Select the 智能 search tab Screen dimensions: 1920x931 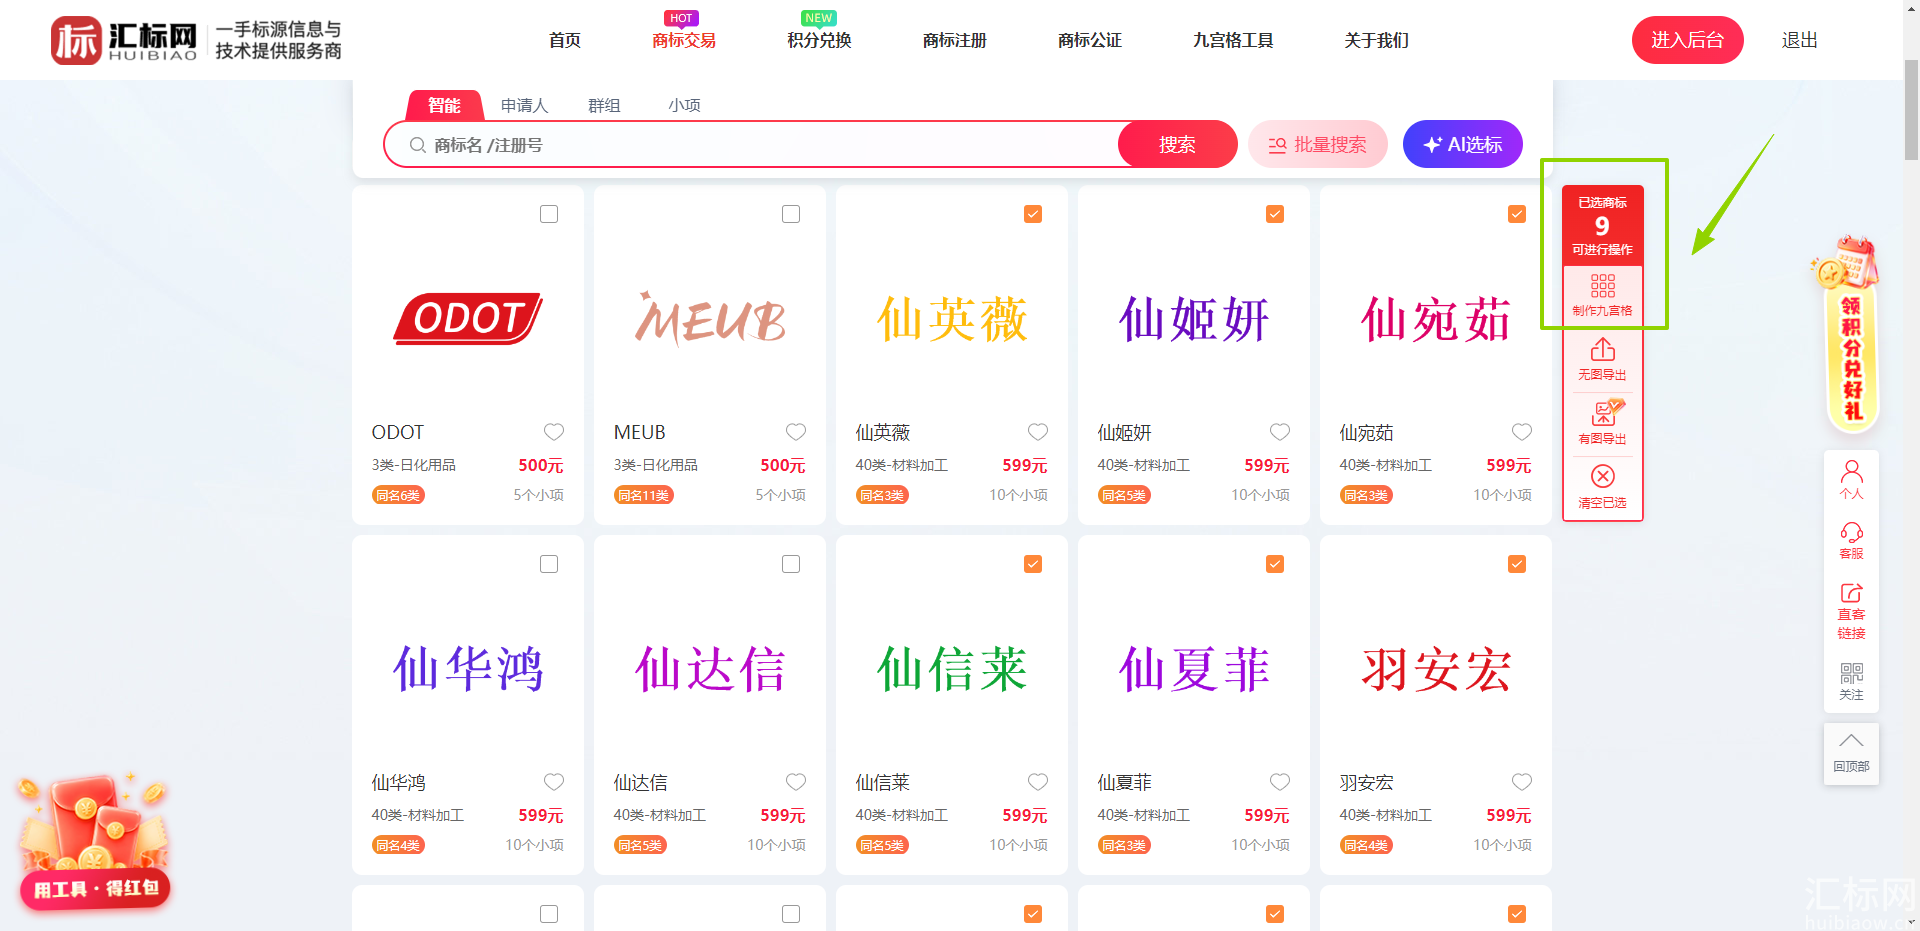tap(444, 105)
